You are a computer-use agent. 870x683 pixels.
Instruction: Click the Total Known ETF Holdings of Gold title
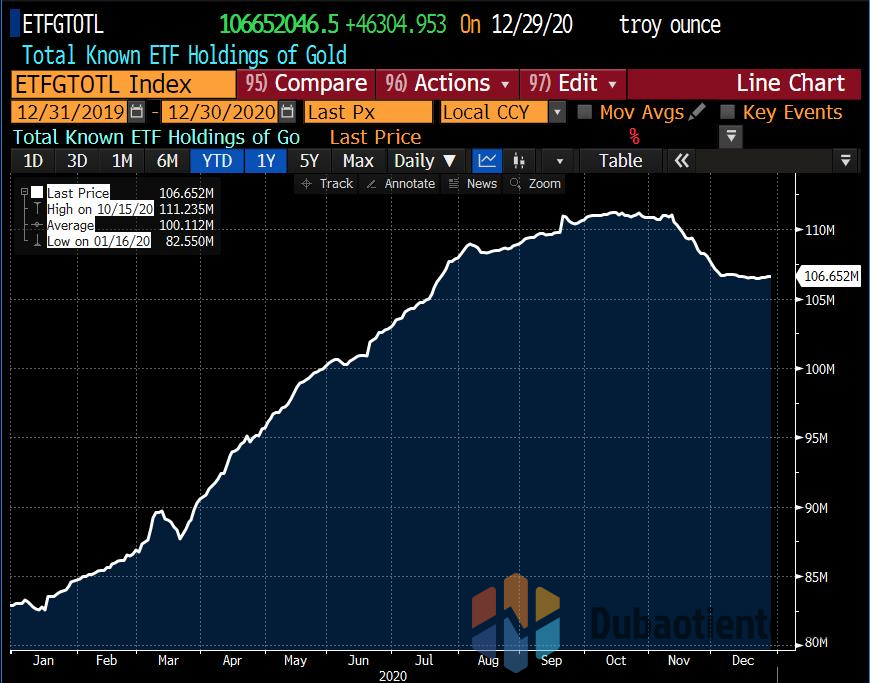pos(184,55)
